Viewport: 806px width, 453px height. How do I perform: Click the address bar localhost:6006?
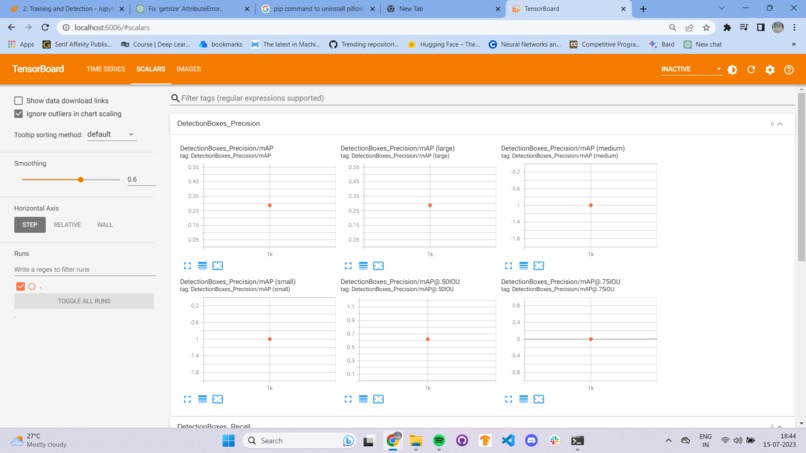coord(360,27)
